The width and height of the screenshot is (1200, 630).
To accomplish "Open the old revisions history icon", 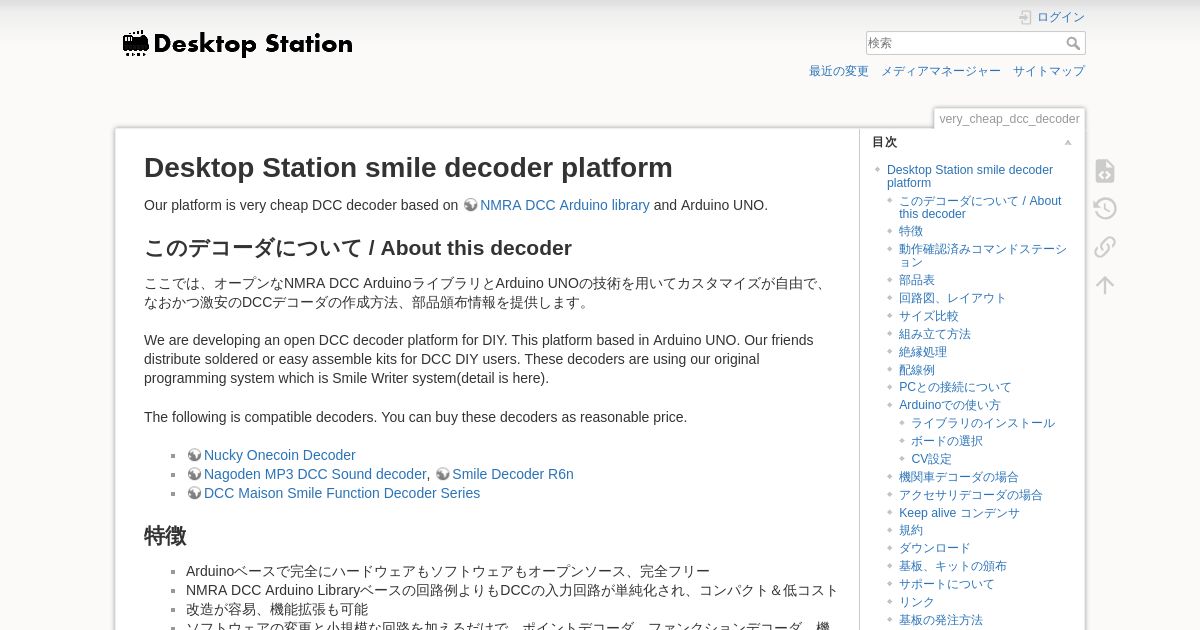I will [x=1104, y=209].
